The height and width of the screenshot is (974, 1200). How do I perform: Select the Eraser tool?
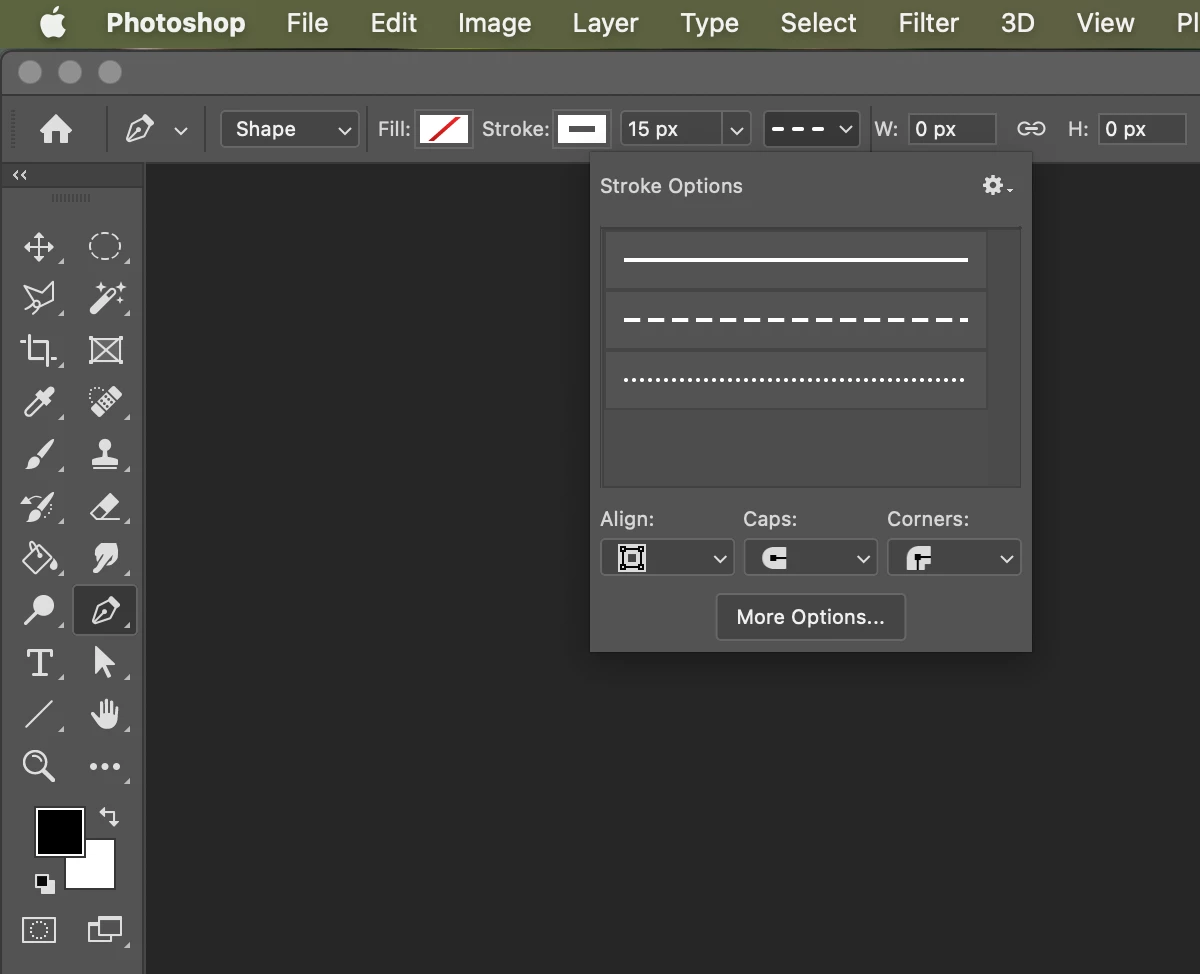(105, 506)
